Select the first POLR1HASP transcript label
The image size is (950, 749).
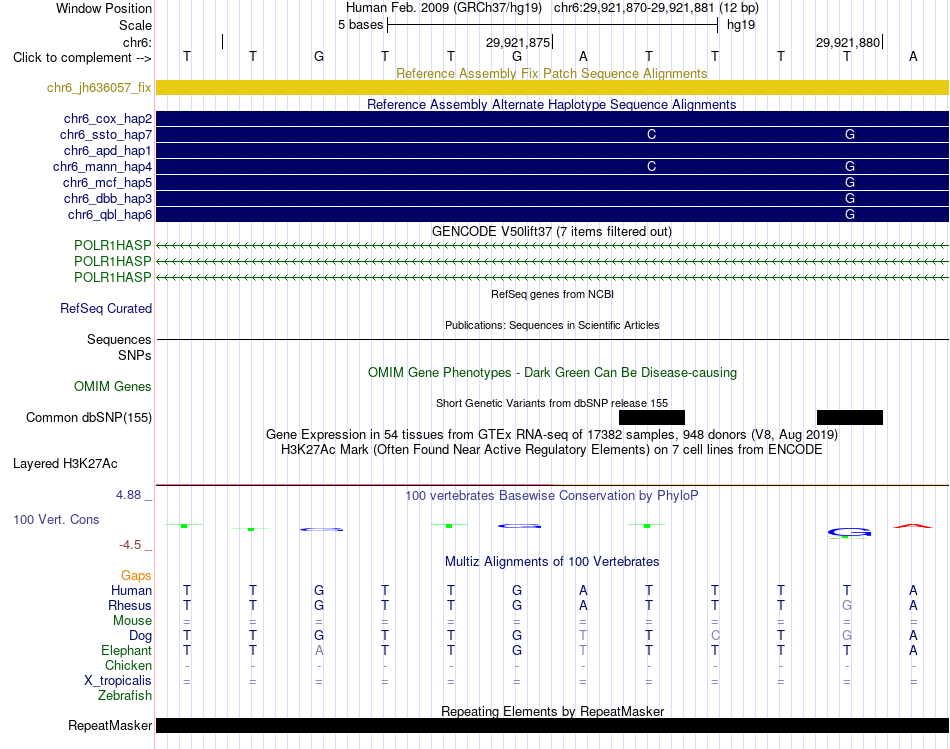coord(112,245)
